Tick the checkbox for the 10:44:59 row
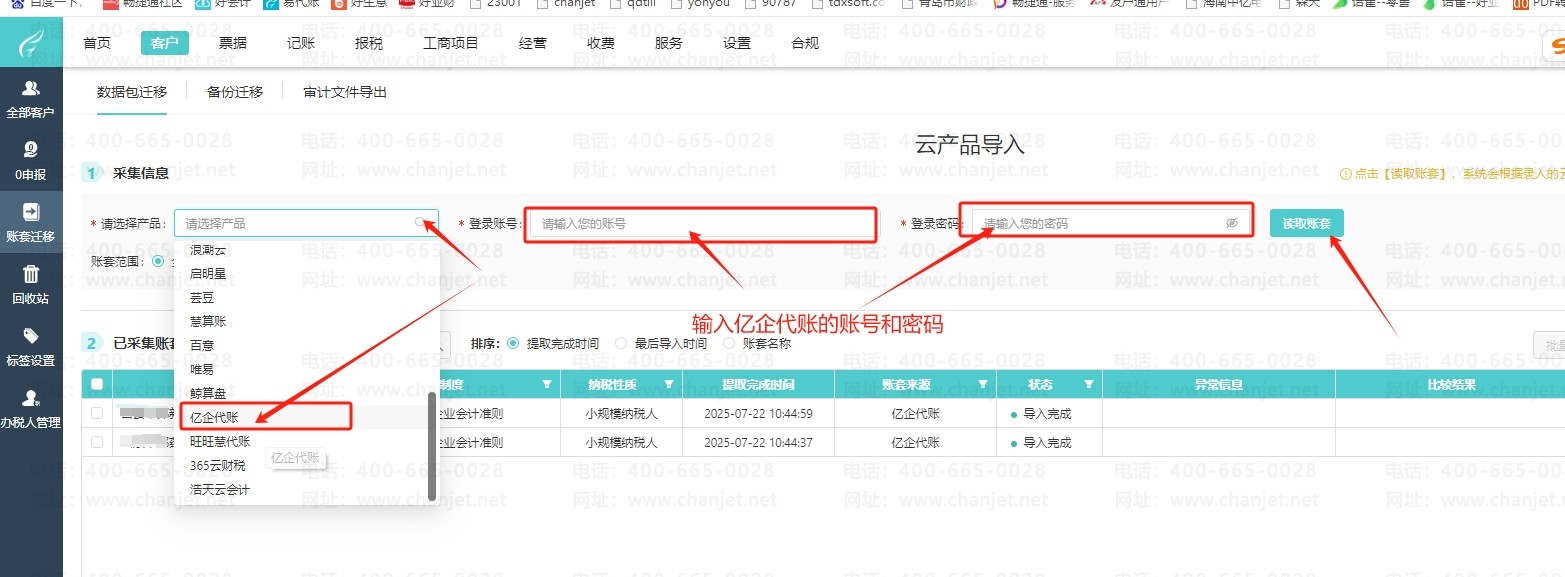The height and width of the screenshot is (577, 1565). click(x=97, y=413)
